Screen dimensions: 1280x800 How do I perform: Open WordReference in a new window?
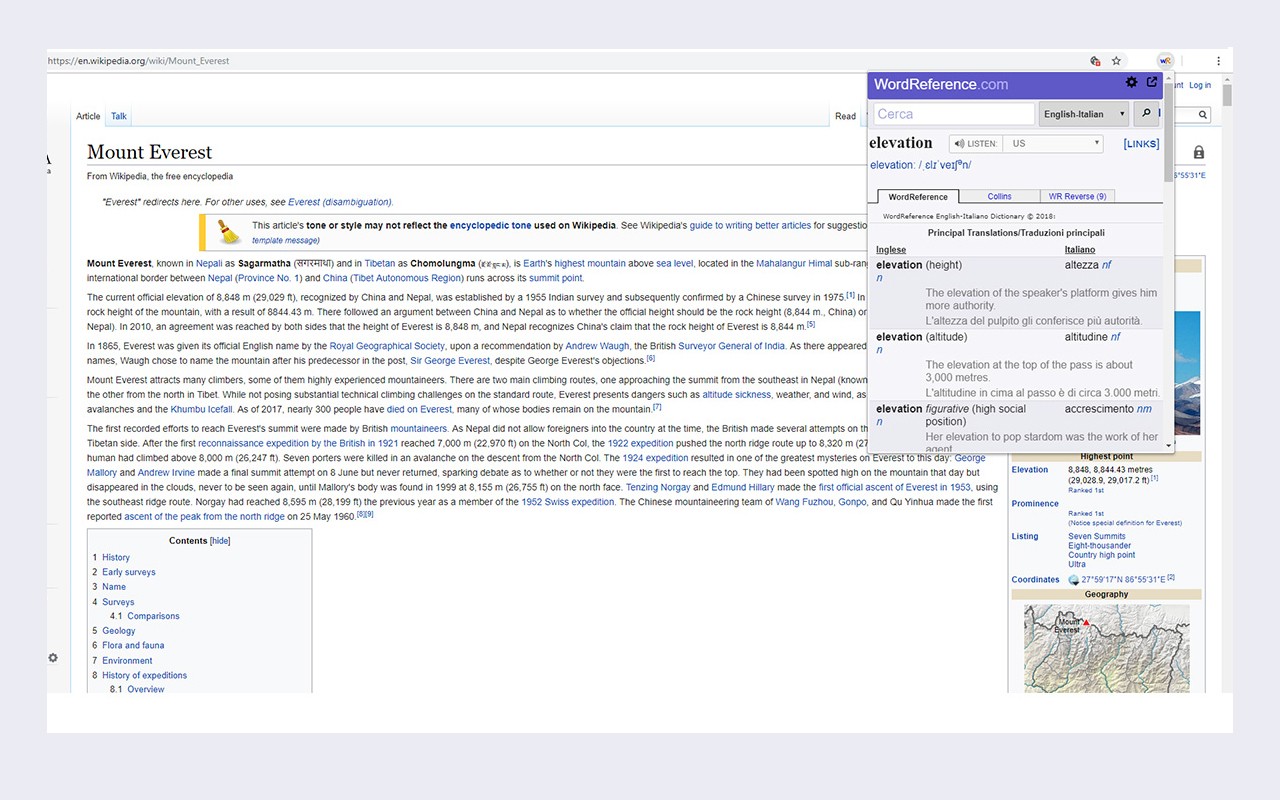click(1152, 83)
